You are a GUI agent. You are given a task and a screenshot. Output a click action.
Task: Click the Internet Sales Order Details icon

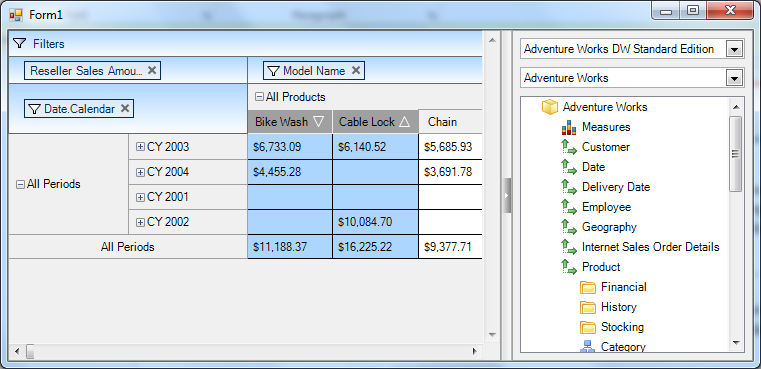tap(569, 247)
